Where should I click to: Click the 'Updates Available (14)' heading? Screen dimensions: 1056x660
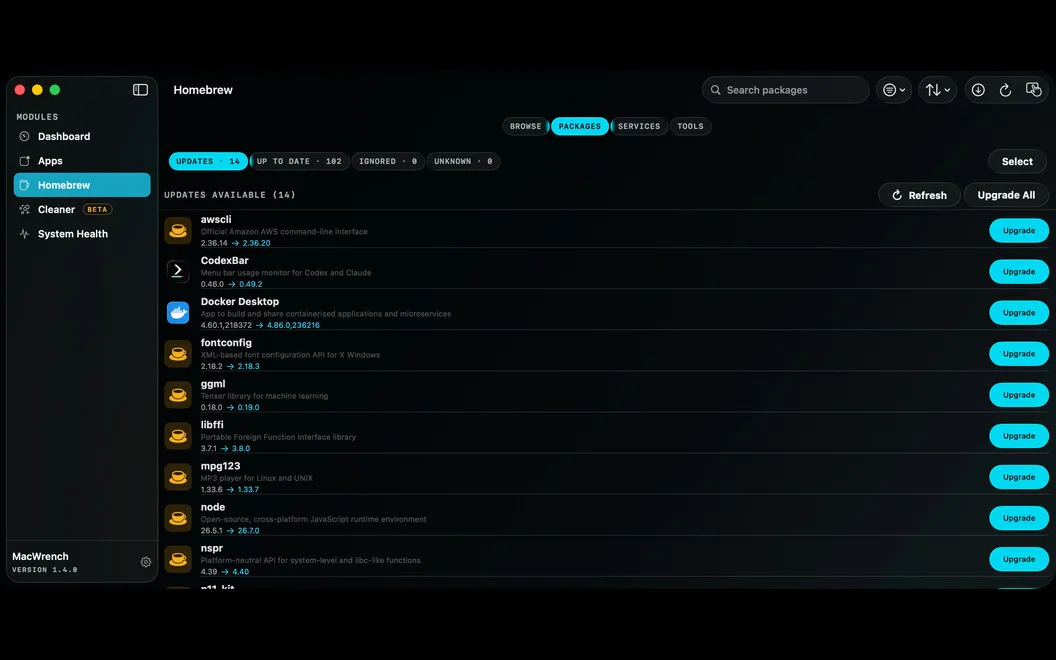click(x=230, y=195)
